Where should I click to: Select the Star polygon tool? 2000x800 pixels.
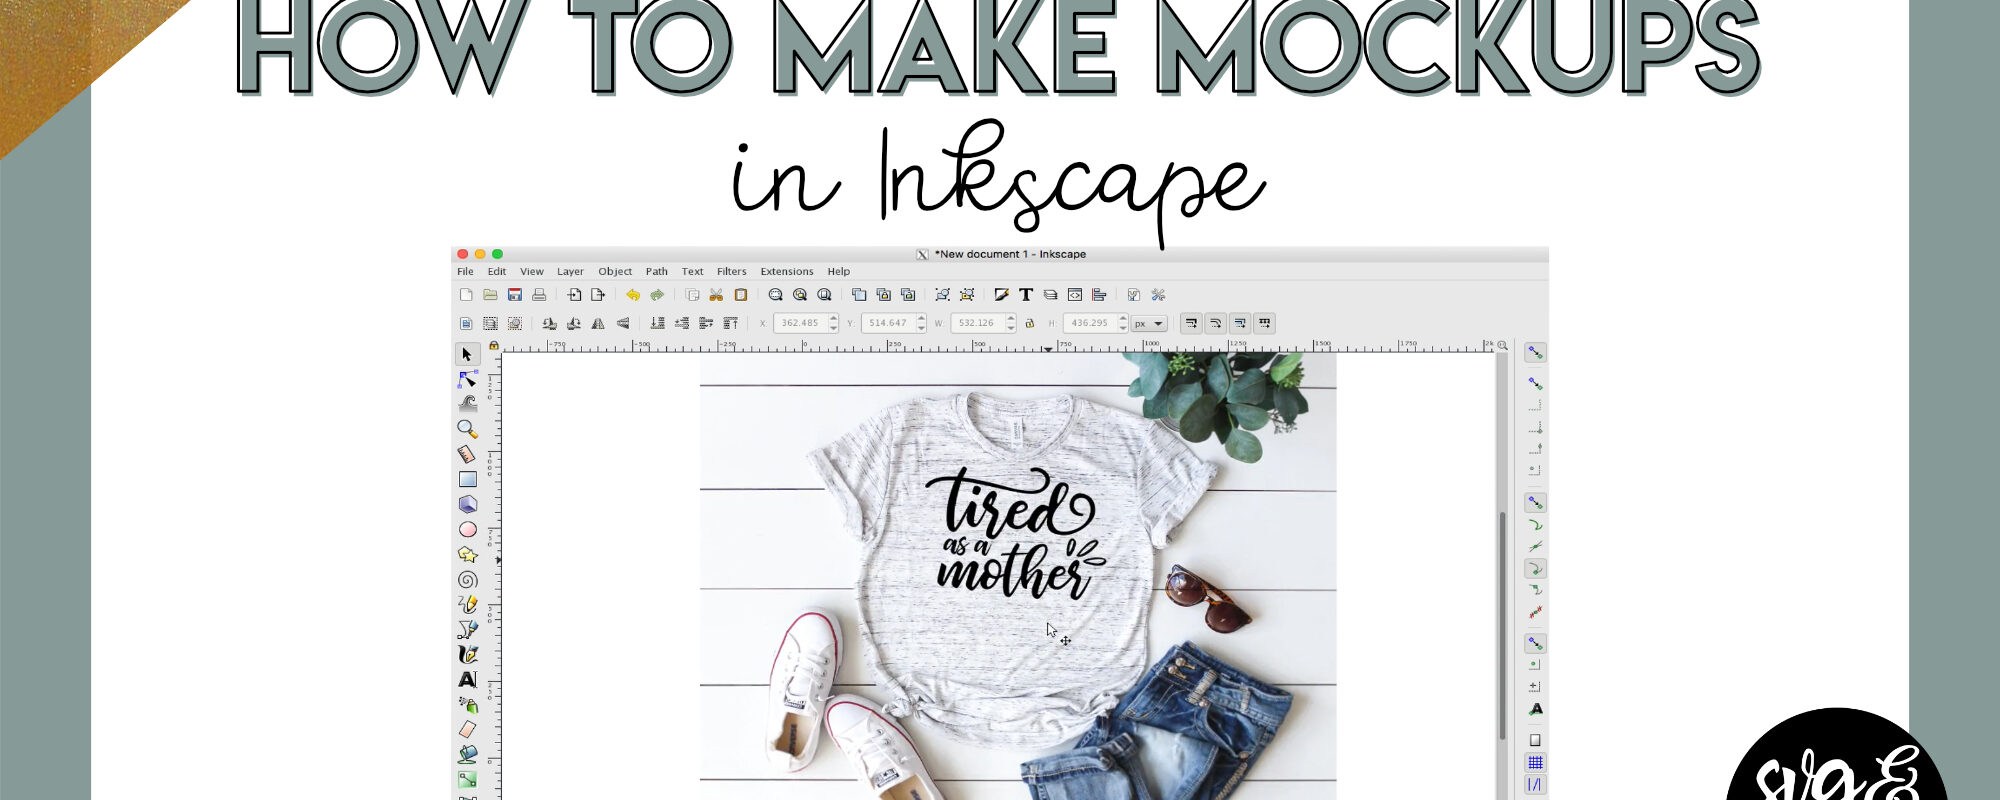pos(467,554)
